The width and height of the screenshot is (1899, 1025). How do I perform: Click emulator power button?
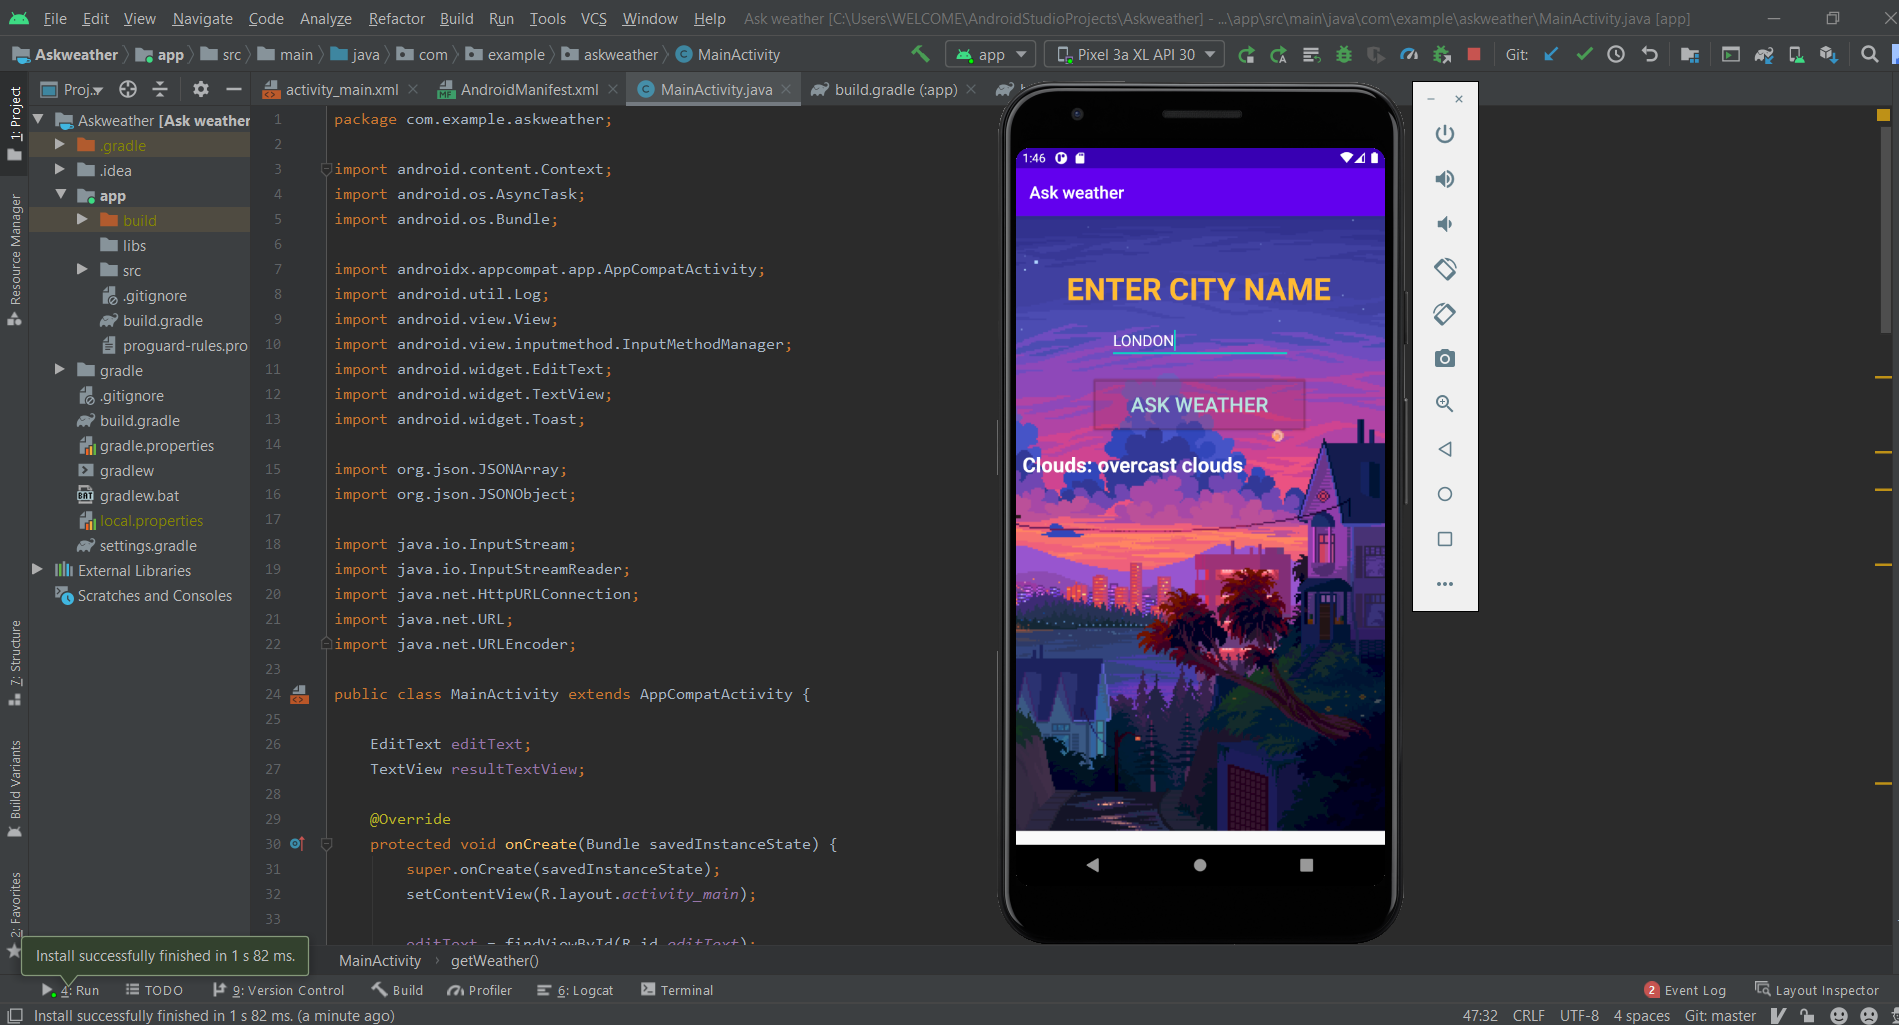1445,134
